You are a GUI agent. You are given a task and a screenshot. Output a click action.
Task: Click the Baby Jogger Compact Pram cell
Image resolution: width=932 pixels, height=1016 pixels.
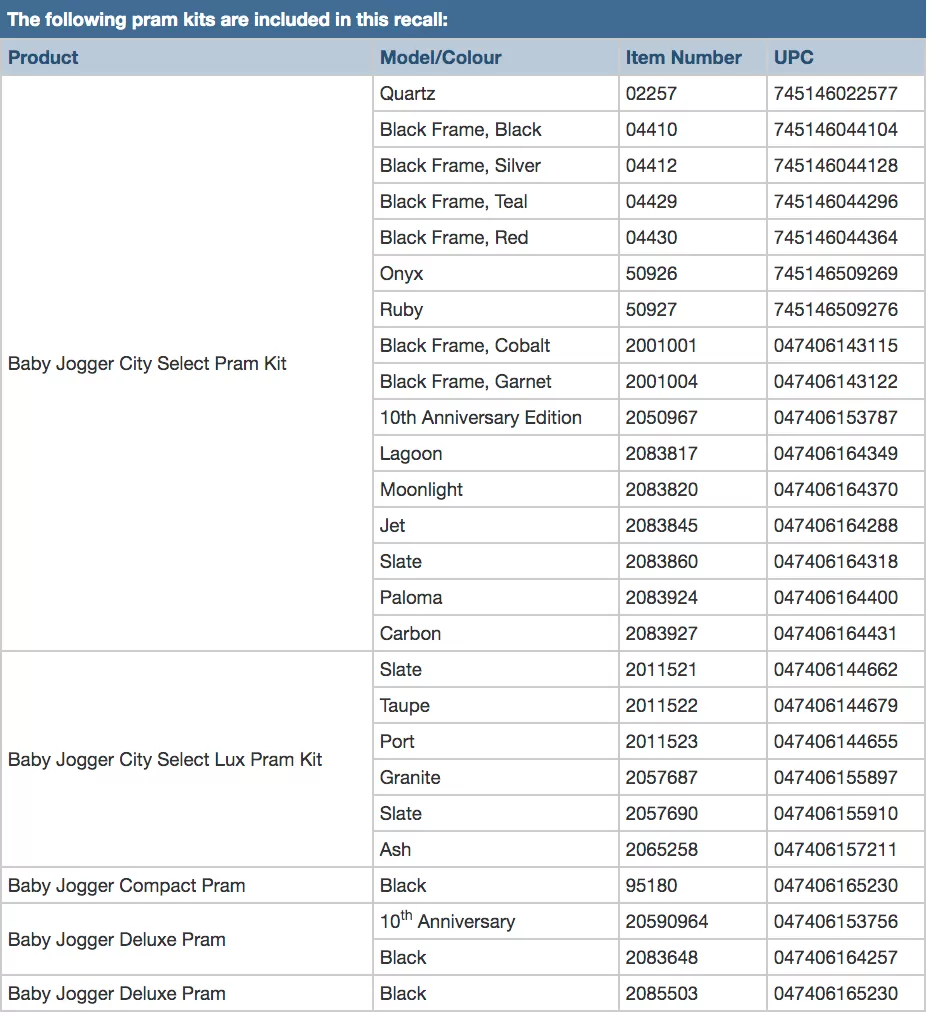[x=187, y=885]
